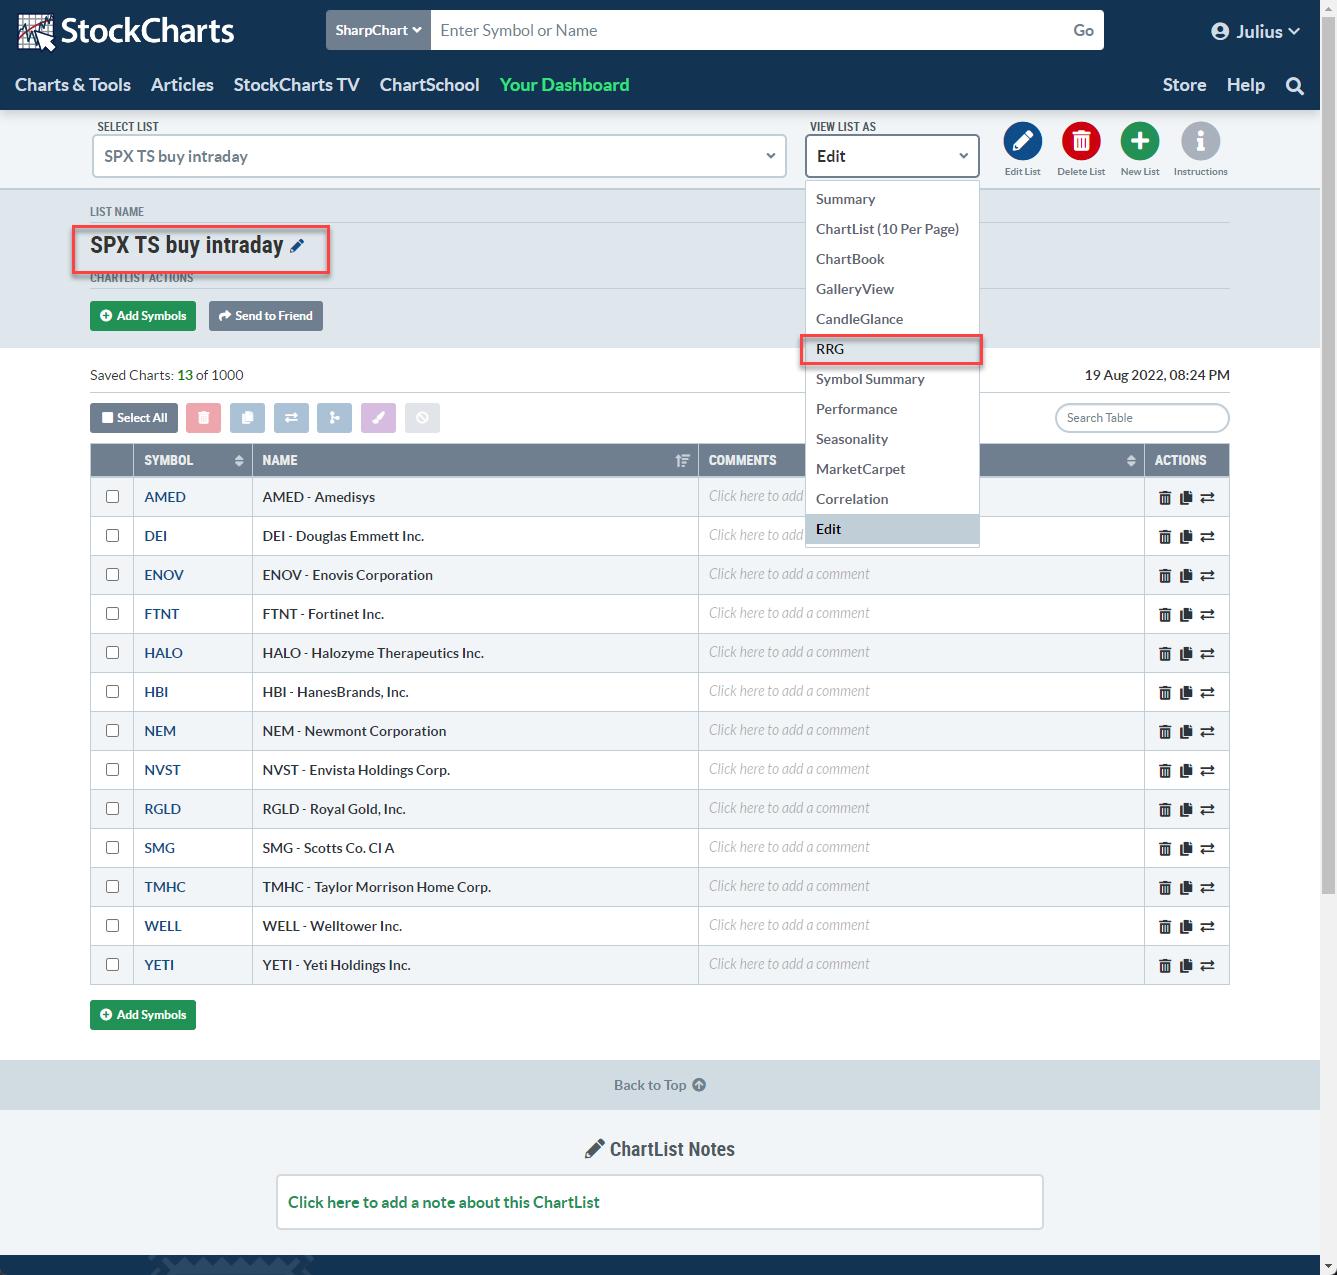The image size is (1337, 1275).
Task: Click the search magnifier icon in the top navigation
Action: (1294, 86)
